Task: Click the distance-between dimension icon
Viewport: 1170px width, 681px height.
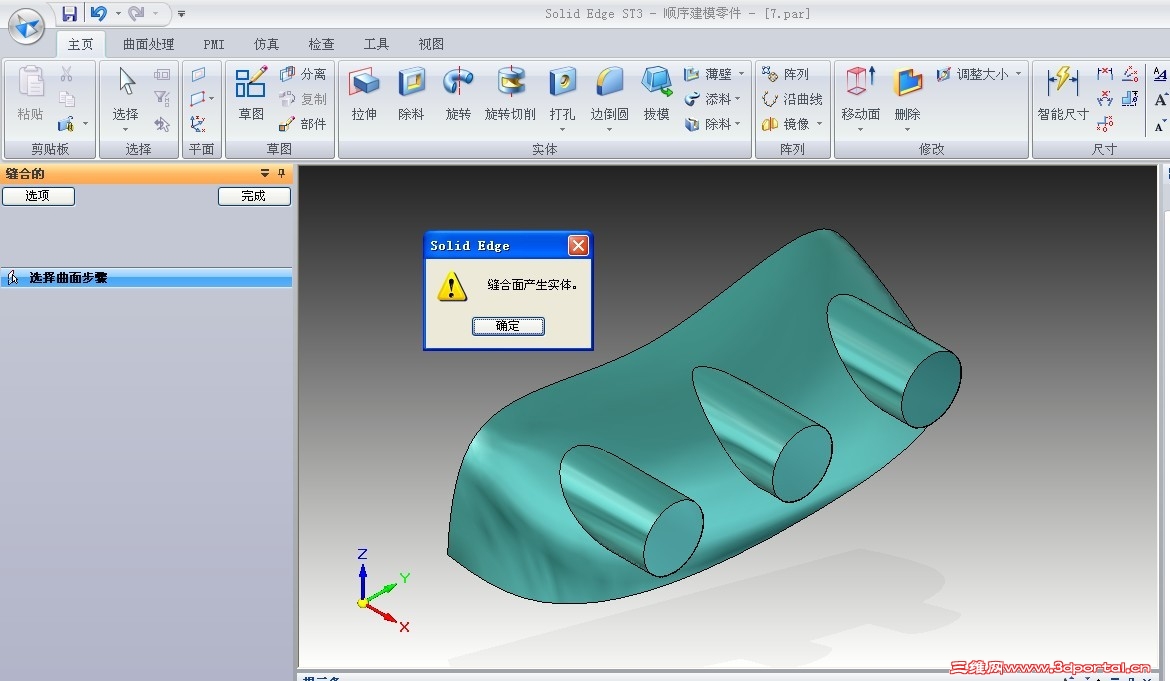Action: (x=1105, y=74)
